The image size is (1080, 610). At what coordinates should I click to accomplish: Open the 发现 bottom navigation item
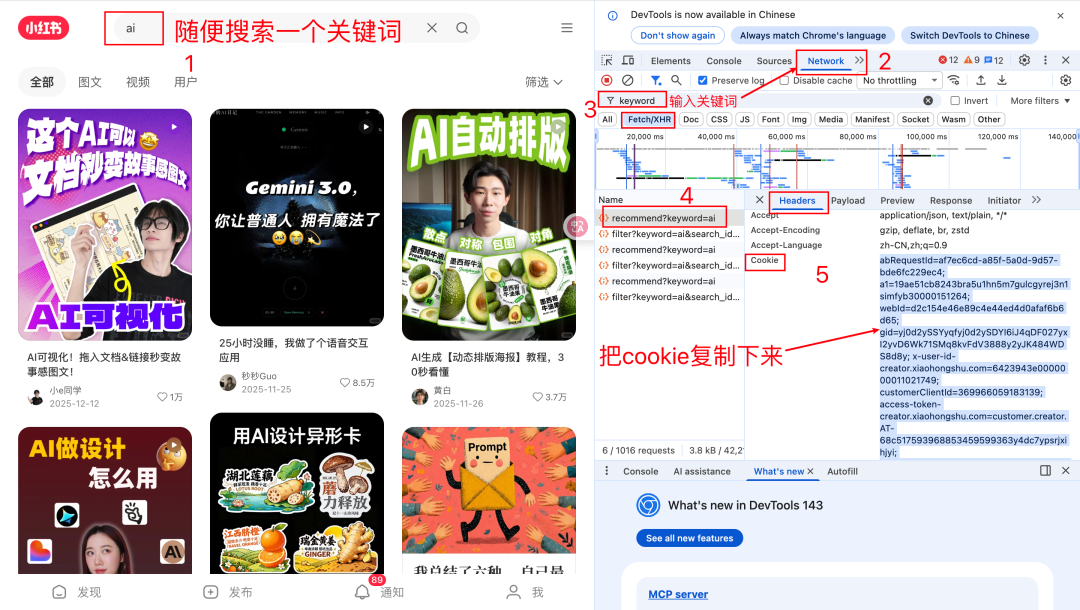click(76, 592)
